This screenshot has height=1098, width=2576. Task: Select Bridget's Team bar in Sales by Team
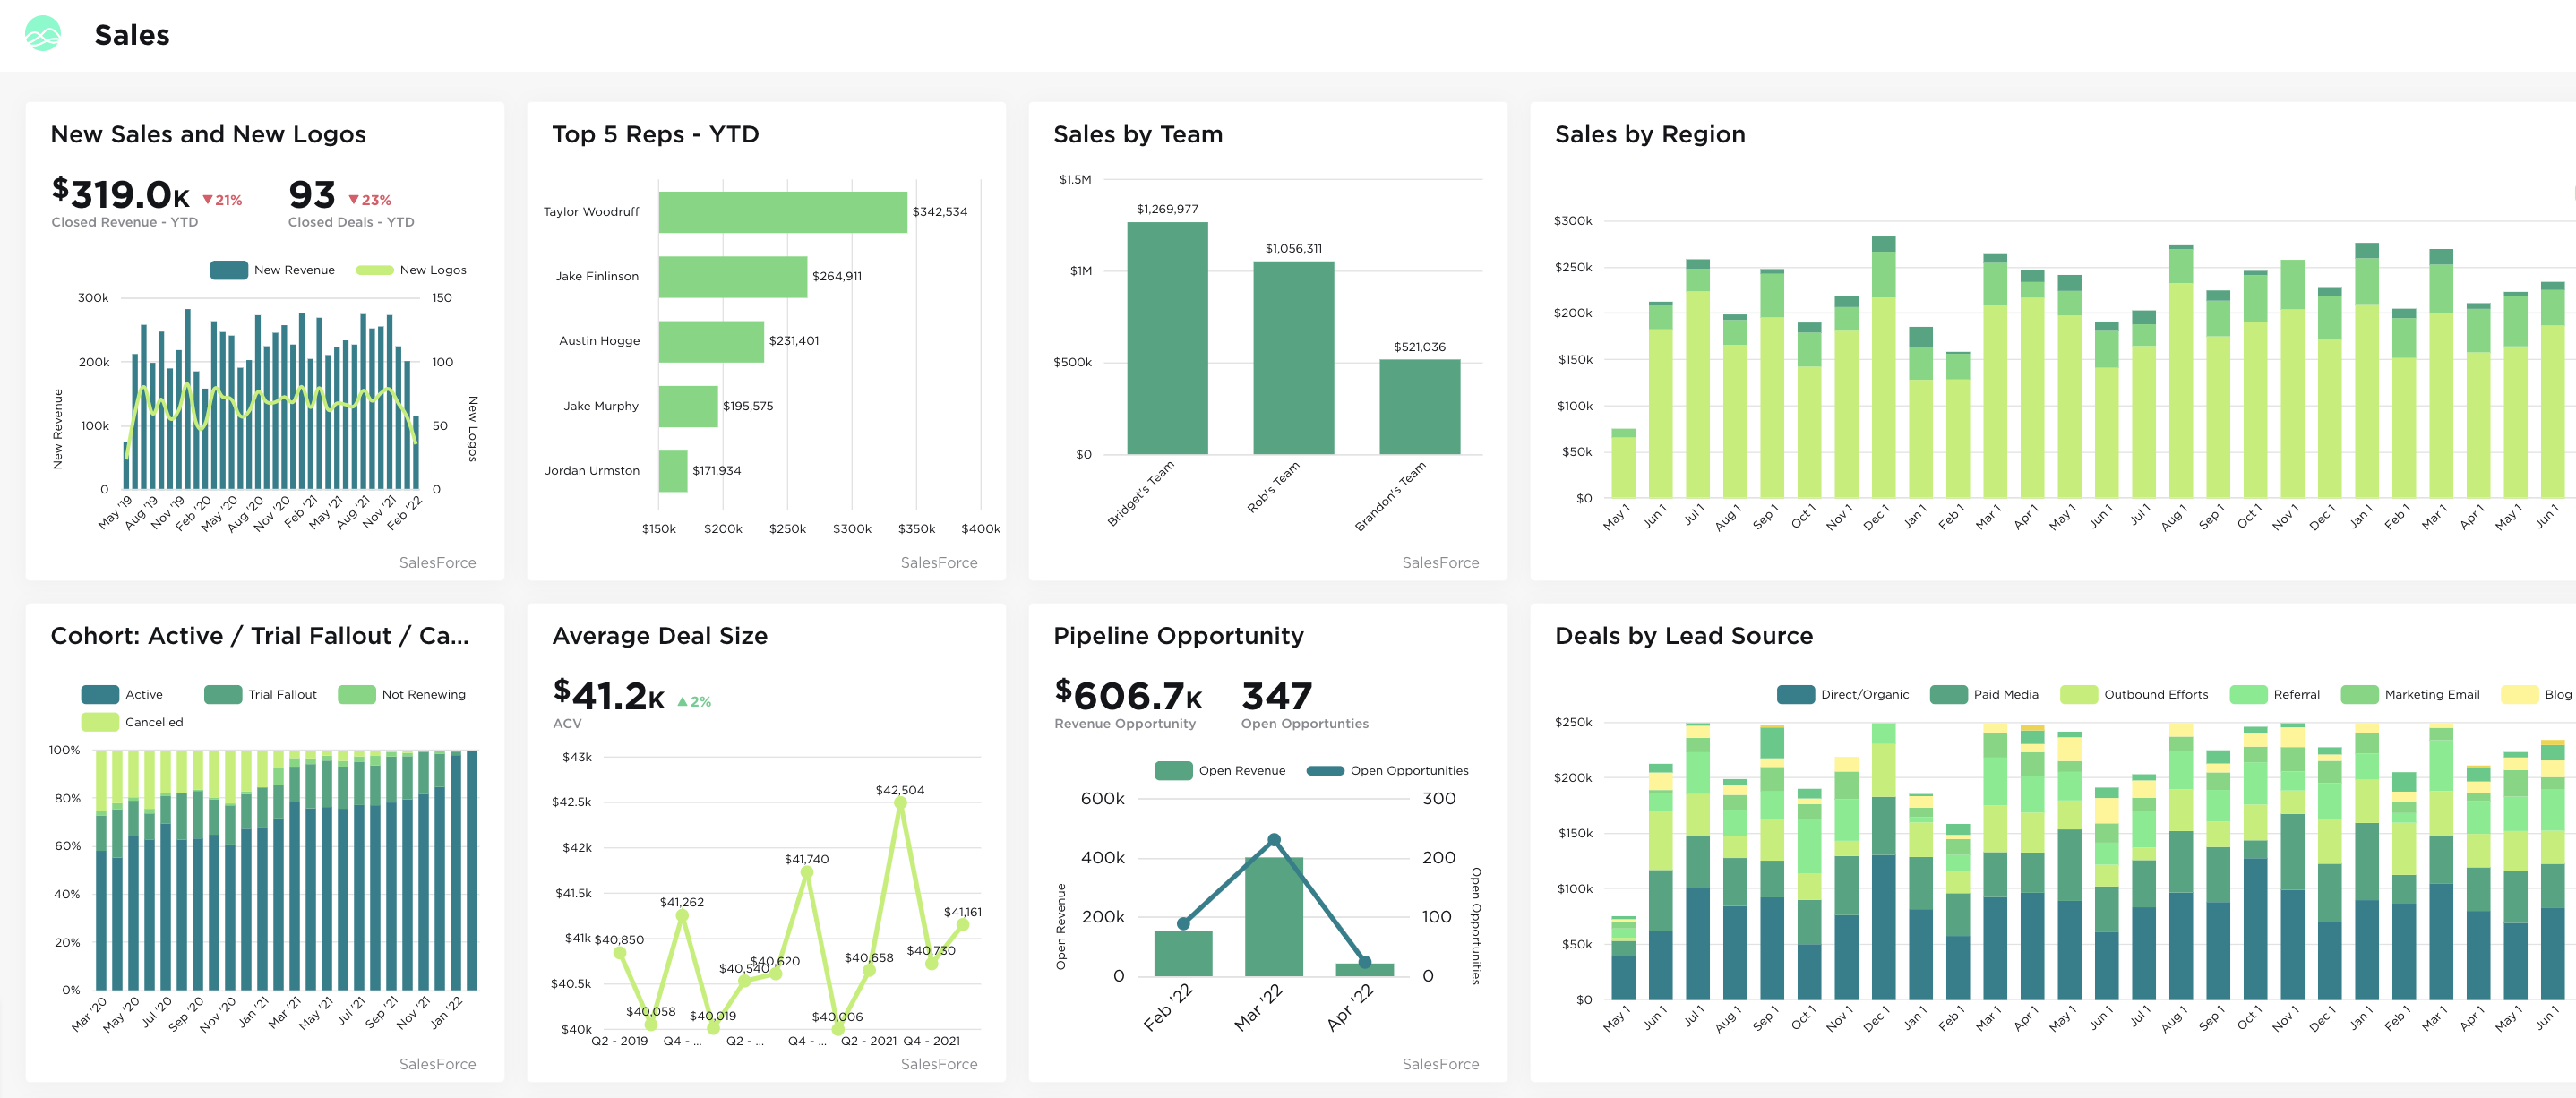click(x=1167, y=338)
